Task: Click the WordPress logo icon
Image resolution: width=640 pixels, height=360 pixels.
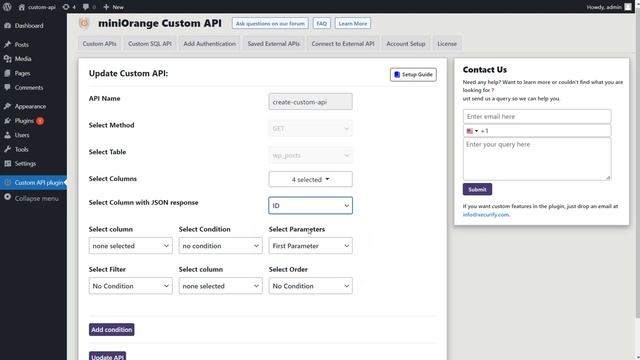Action: [7, 7]
